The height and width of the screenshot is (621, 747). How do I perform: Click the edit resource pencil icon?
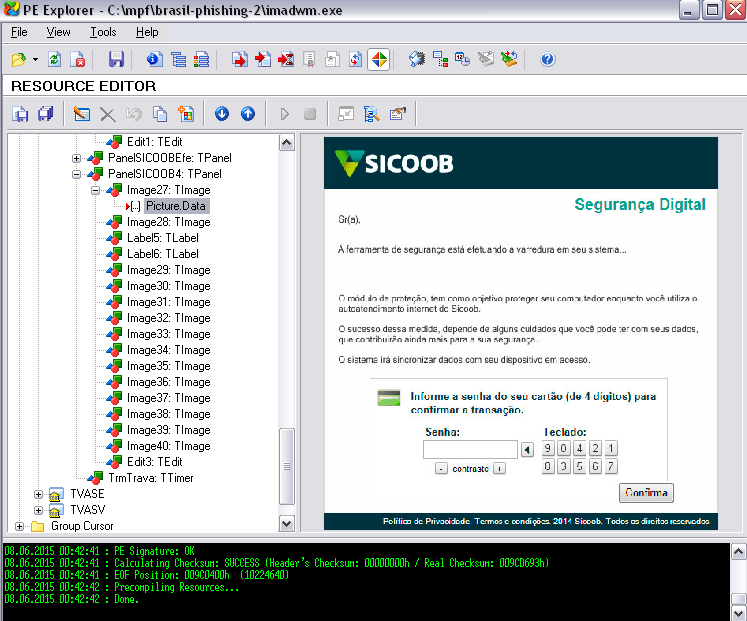82,114
